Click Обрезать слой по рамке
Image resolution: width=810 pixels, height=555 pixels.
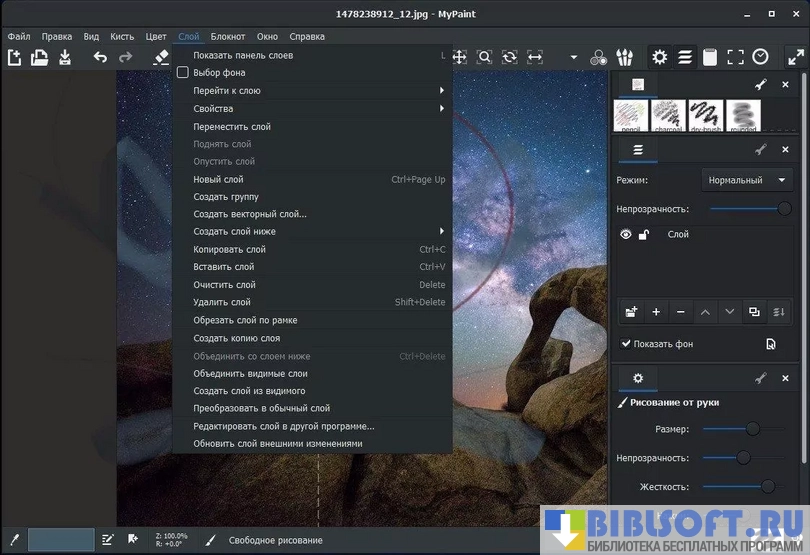point(245,320)
